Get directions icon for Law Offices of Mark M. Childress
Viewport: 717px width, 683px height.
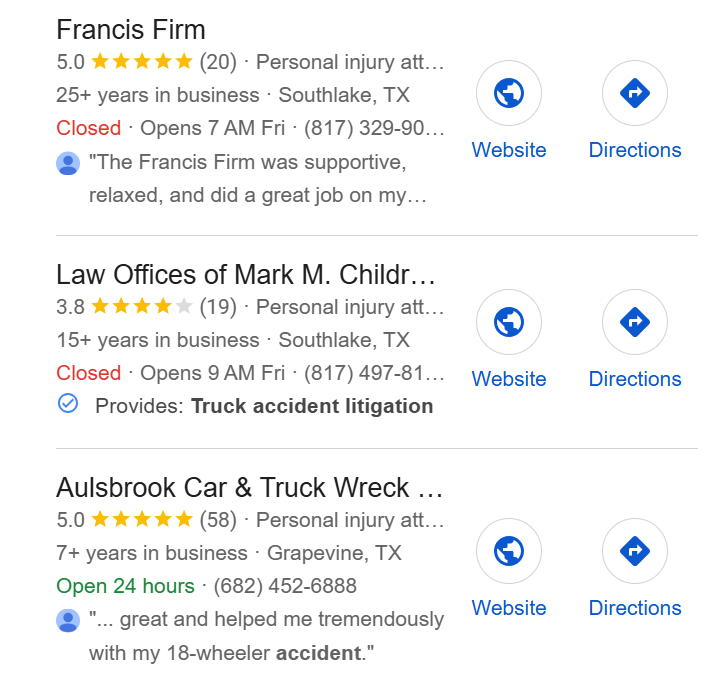tap(634, 323)
